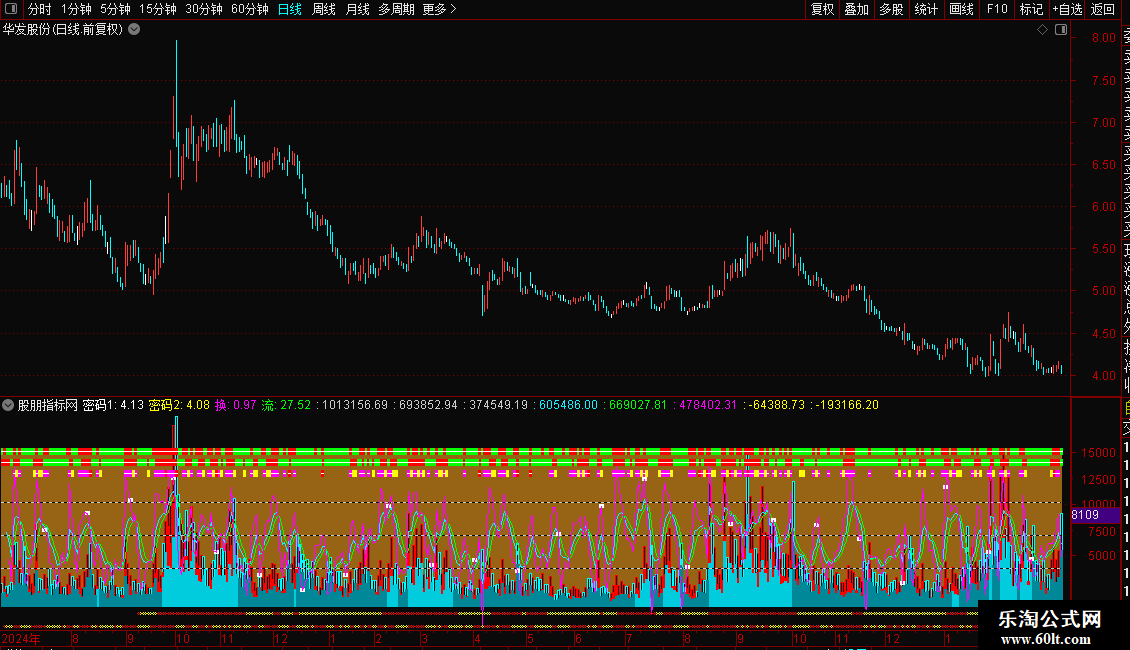1130x650 pixels.
Task: Expand the 股朋指标网 indicator dropdown arrow
Action: tap(8, 405)
